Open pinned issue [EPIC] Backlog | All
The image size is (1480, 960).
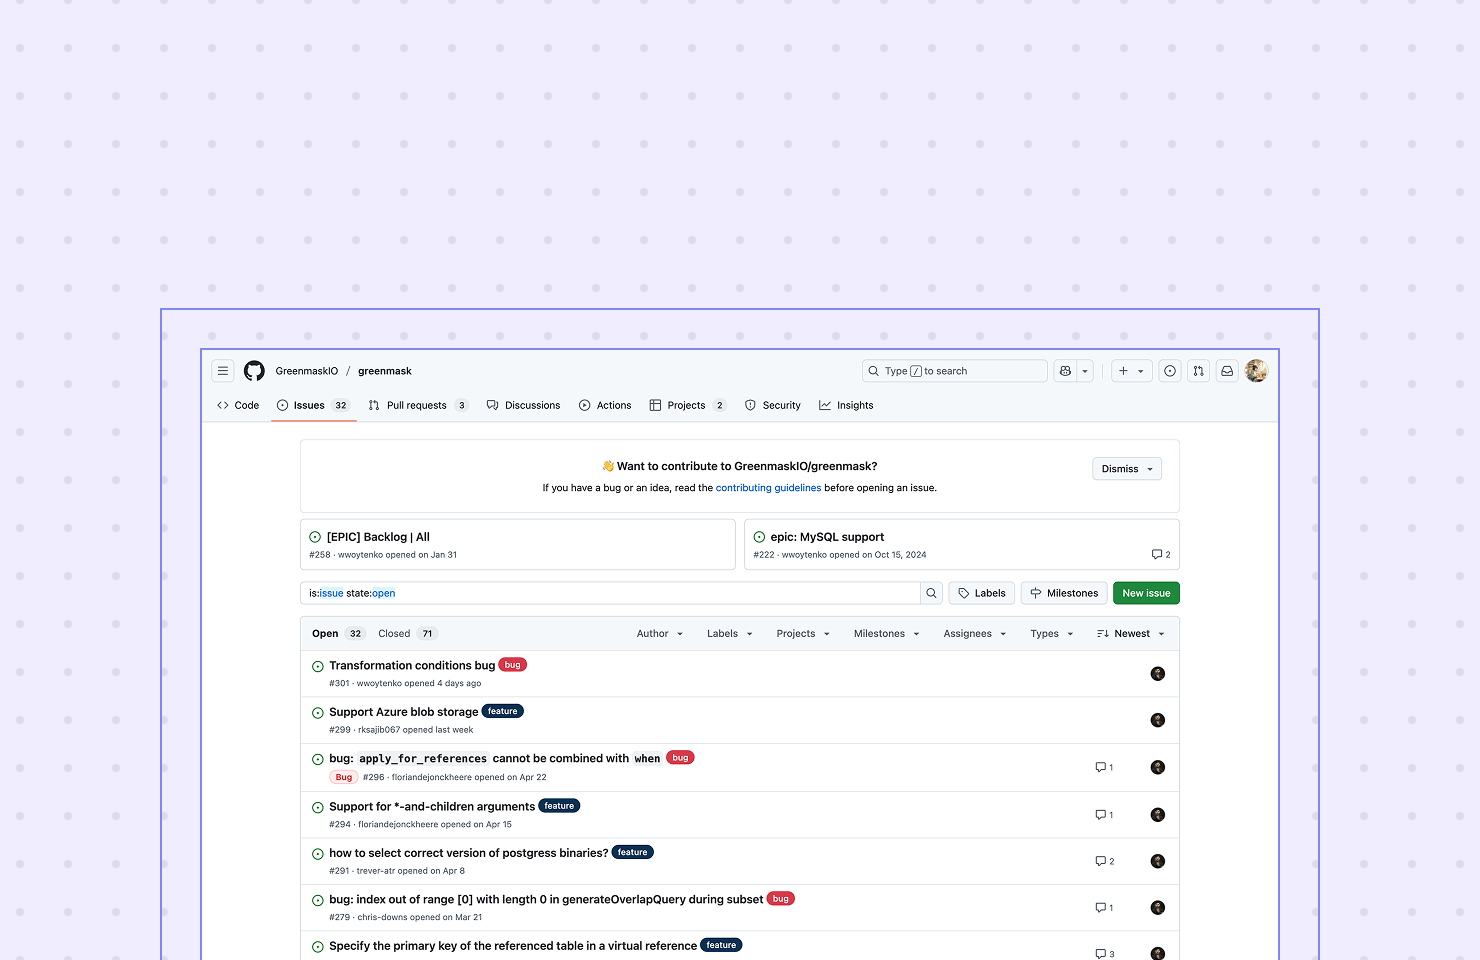378,537
